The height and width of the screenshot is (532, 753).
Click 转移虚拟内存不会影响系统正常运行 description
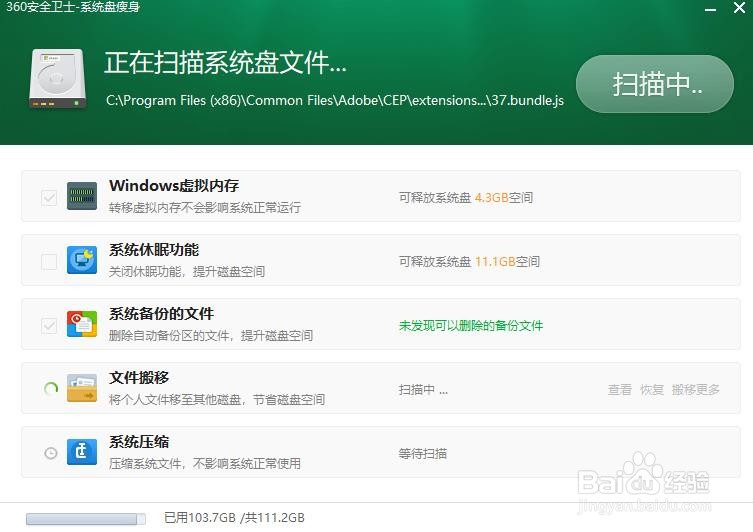205,207
